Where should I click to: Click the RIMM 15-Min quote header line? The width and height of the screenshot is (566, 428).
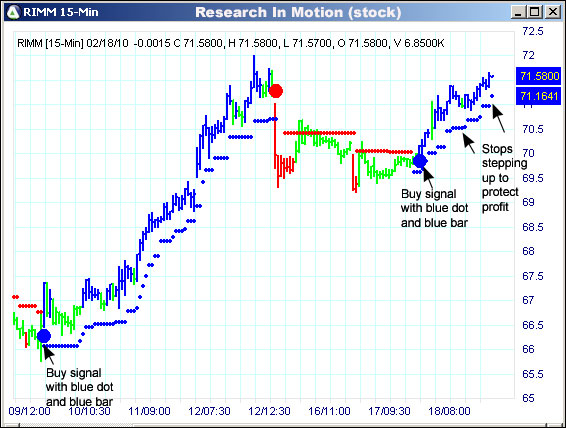click(x=231, y=43)
